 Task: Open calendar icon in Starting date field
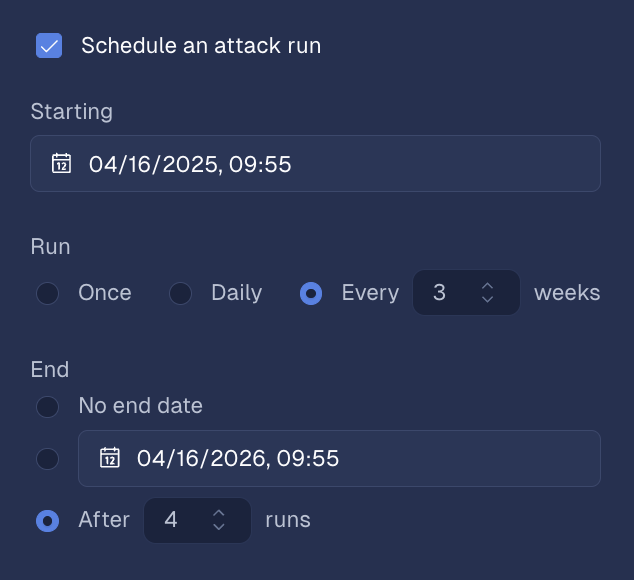61,164
